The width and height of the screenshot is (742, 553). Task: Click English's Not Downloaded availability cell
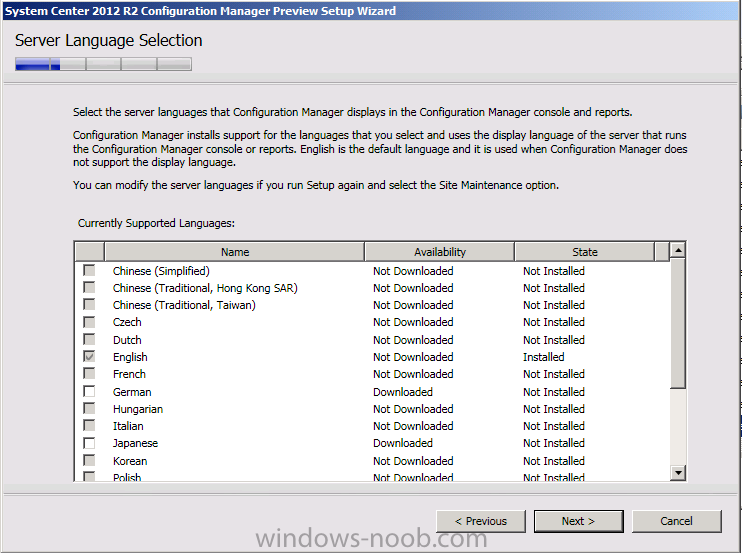tap(413, 357)
